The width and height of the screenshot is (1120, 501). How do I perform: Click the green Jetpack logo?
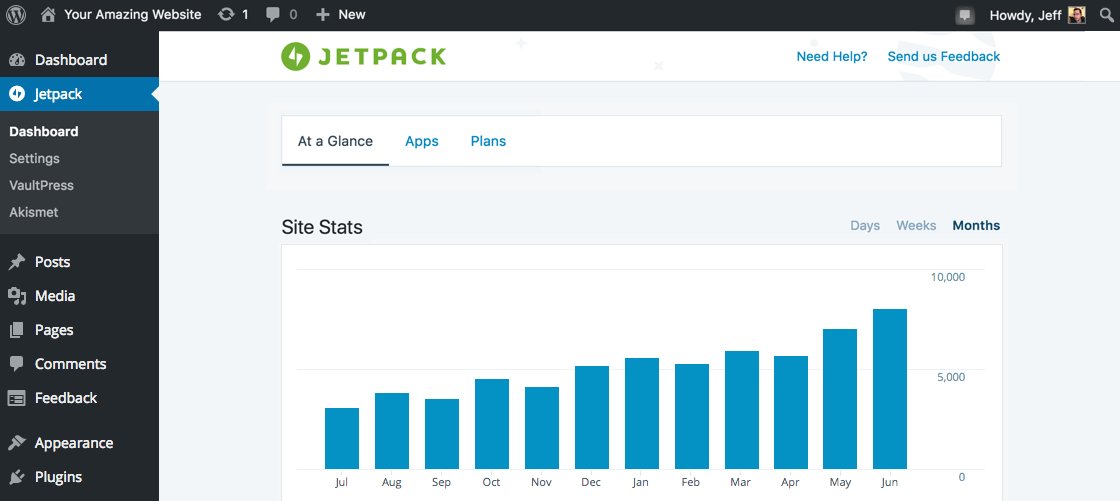pos(364,56)
